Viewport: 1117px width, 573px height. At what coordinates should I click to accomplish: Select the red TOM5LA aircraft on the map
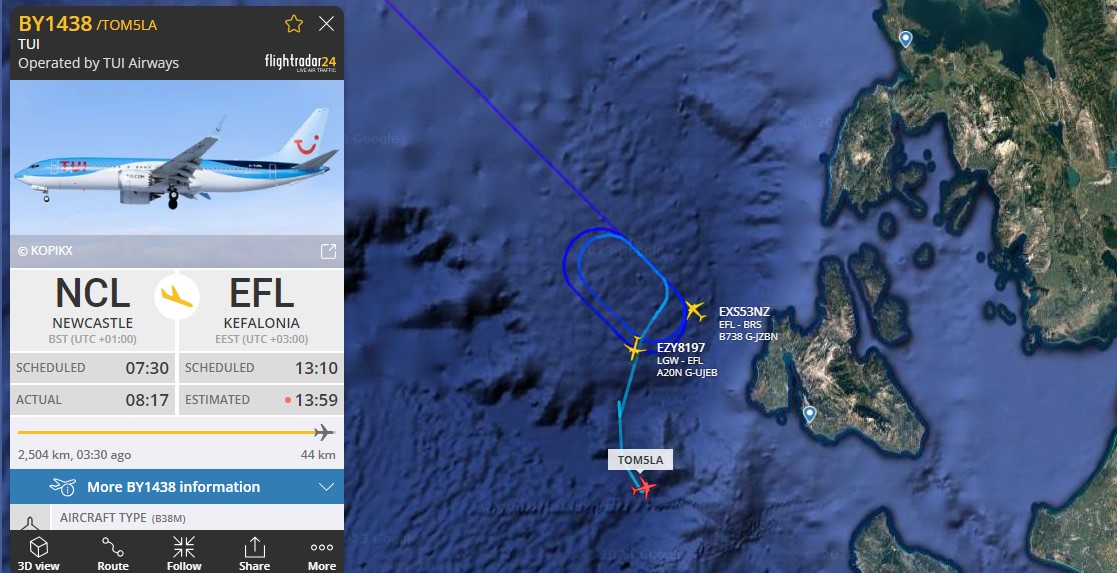coord(644,487)
